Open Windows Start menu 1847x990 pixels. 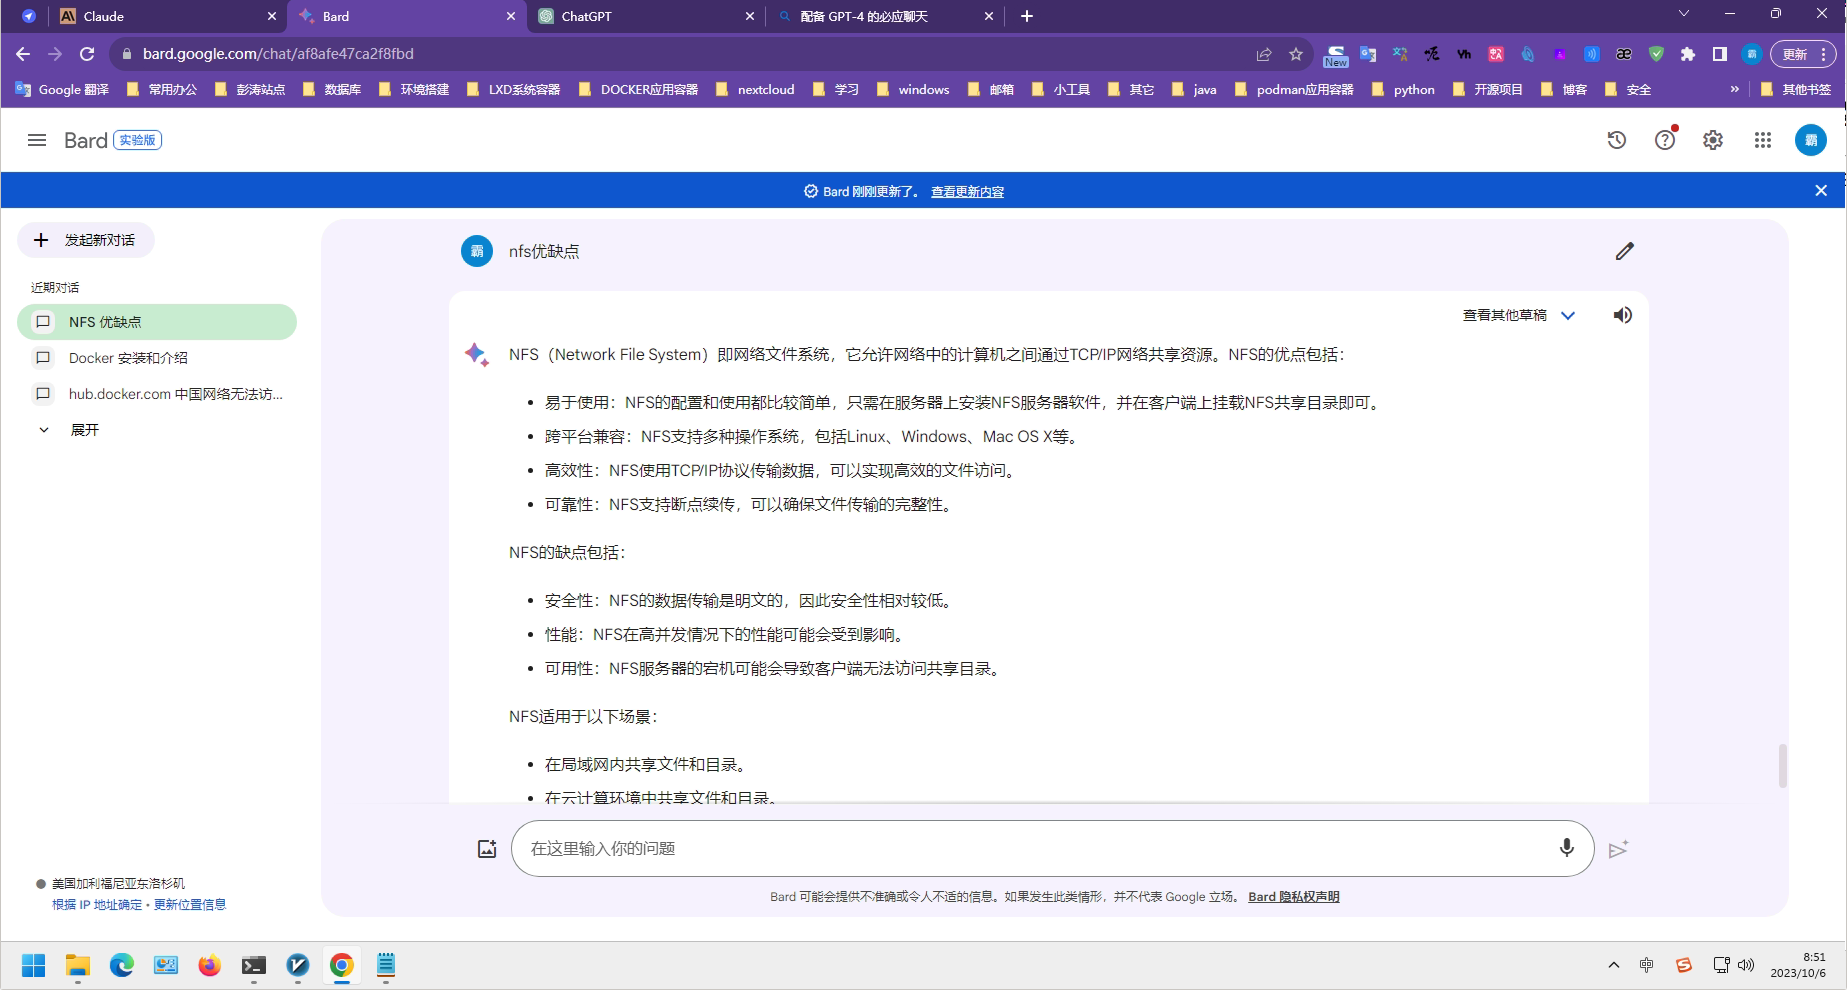click(x=33, y=965)
